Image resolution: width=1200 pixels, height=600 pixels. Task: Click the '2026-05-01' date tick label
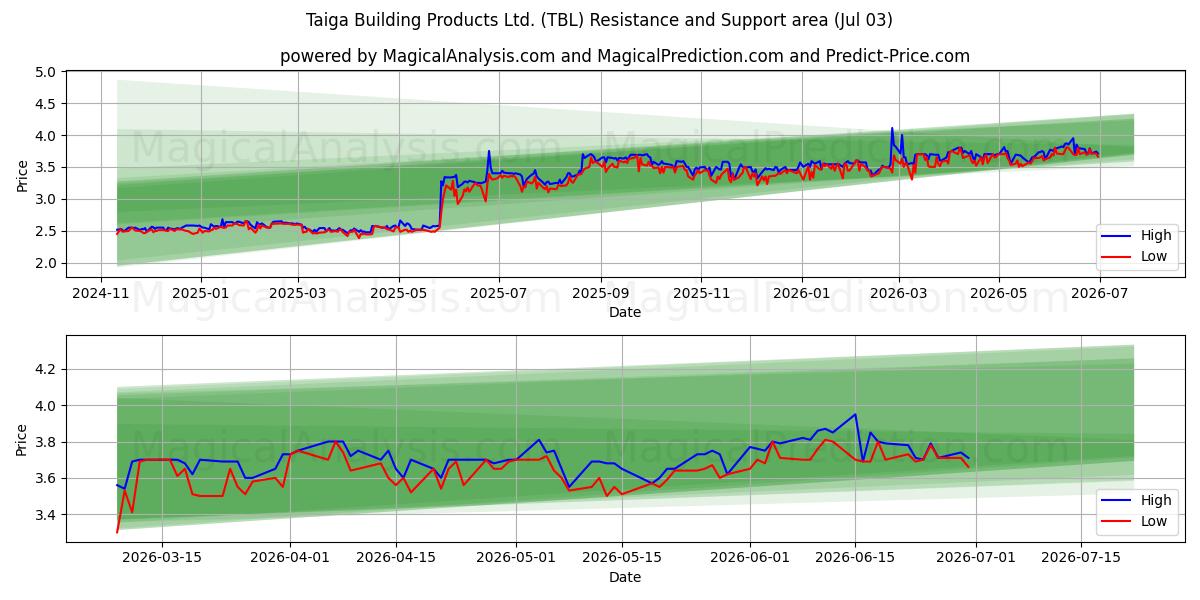tap(517, 557)
